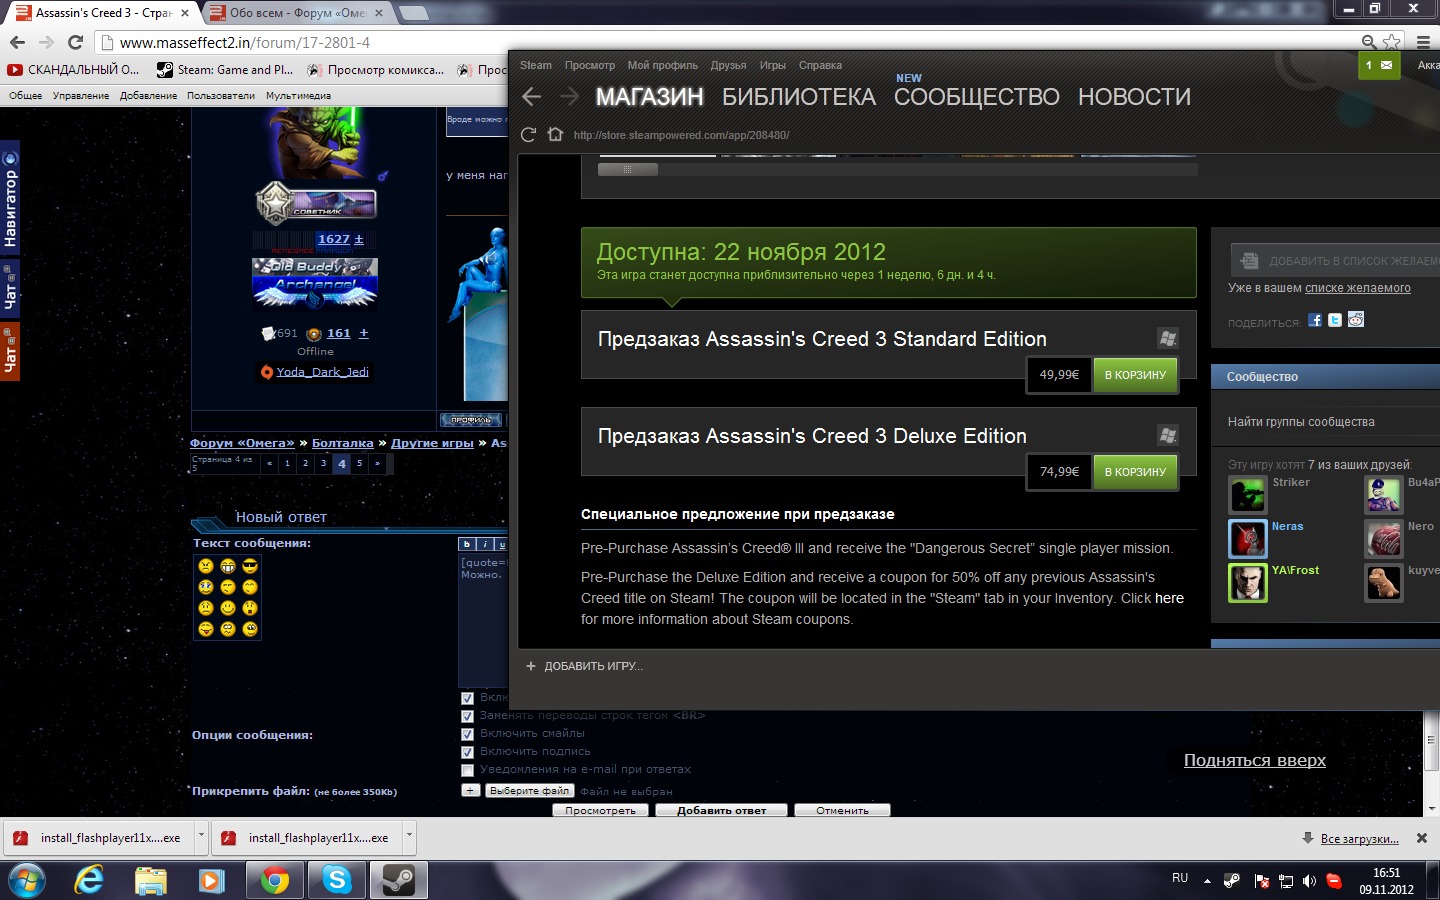
Task: Insert the angry smiley in forum reply
Action: [206, 566]
